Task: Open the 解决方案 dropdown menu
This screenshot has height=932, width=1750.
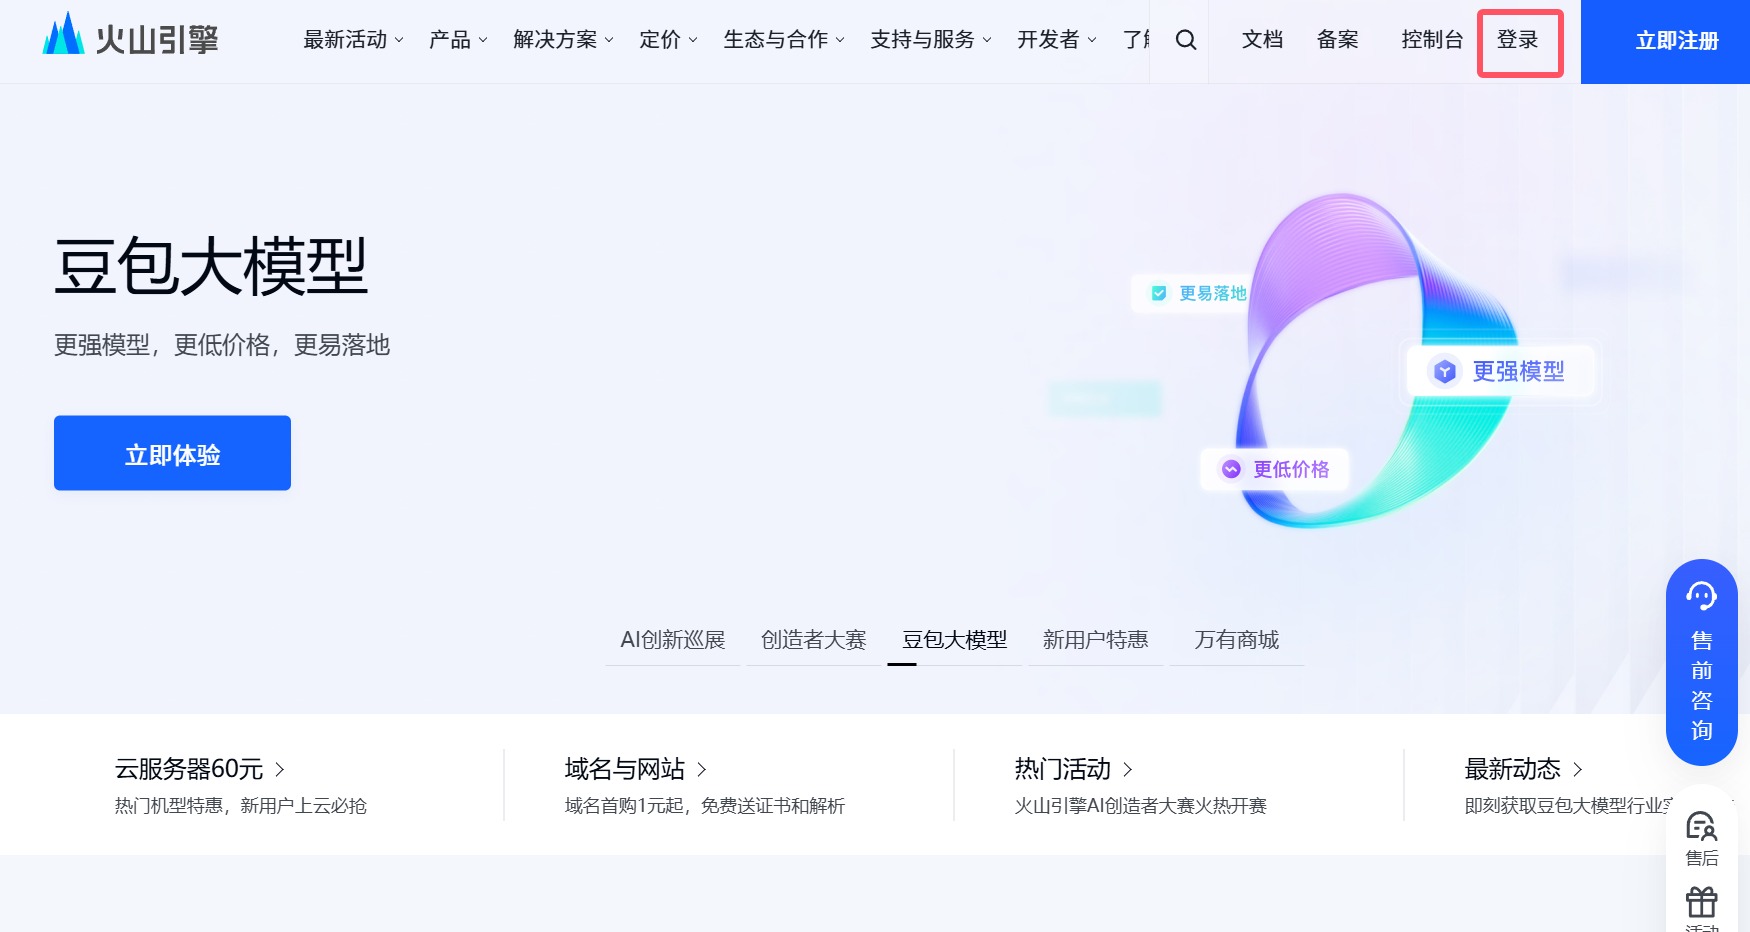Action: pos(563,40)
